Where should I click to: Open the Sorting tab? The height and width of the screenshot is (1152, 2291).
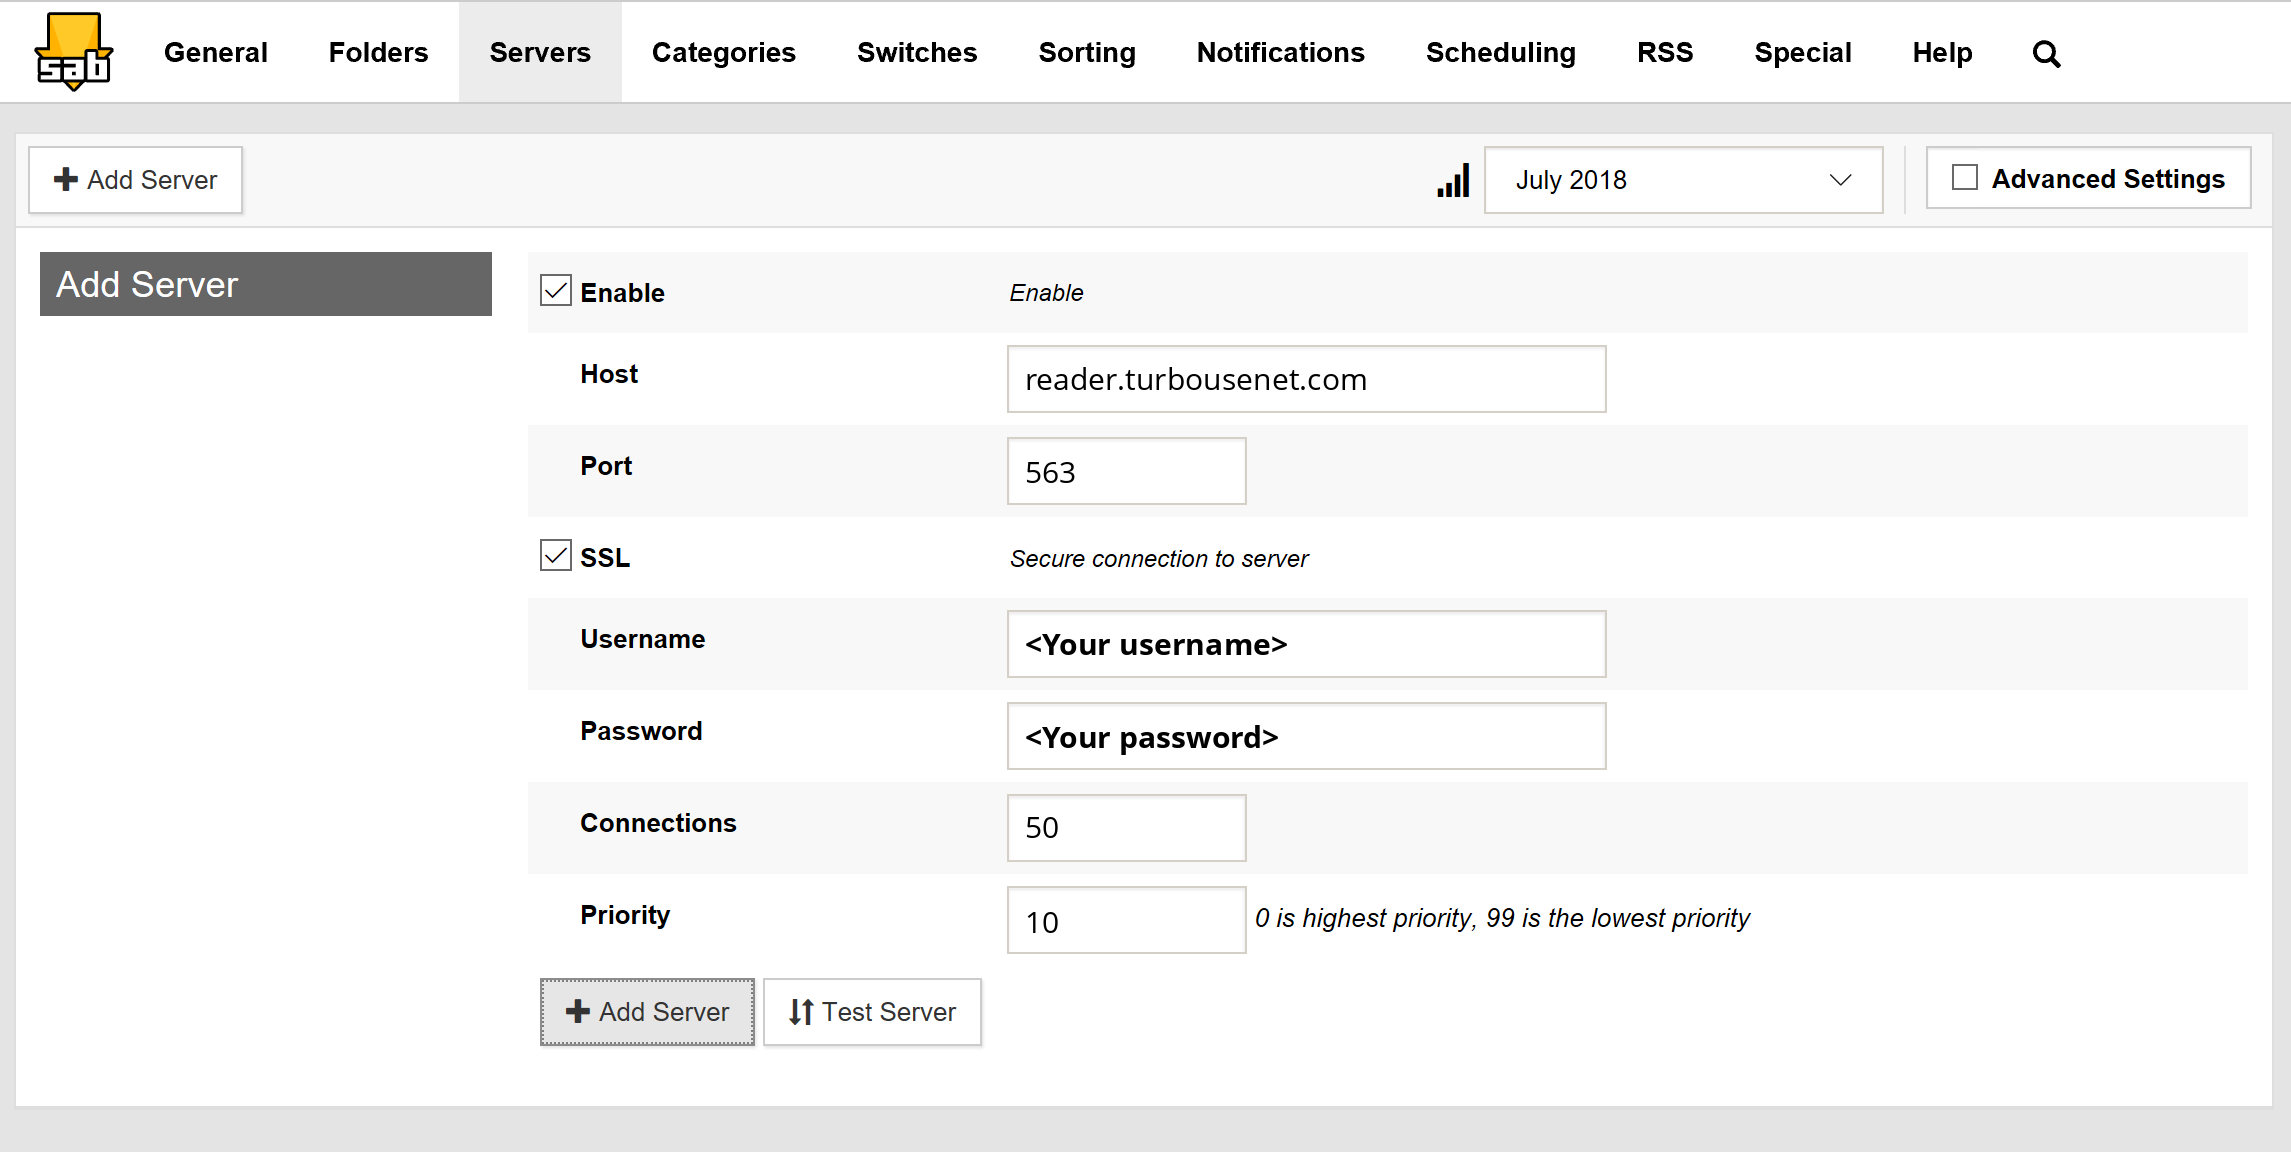[x=1087, y=52]
